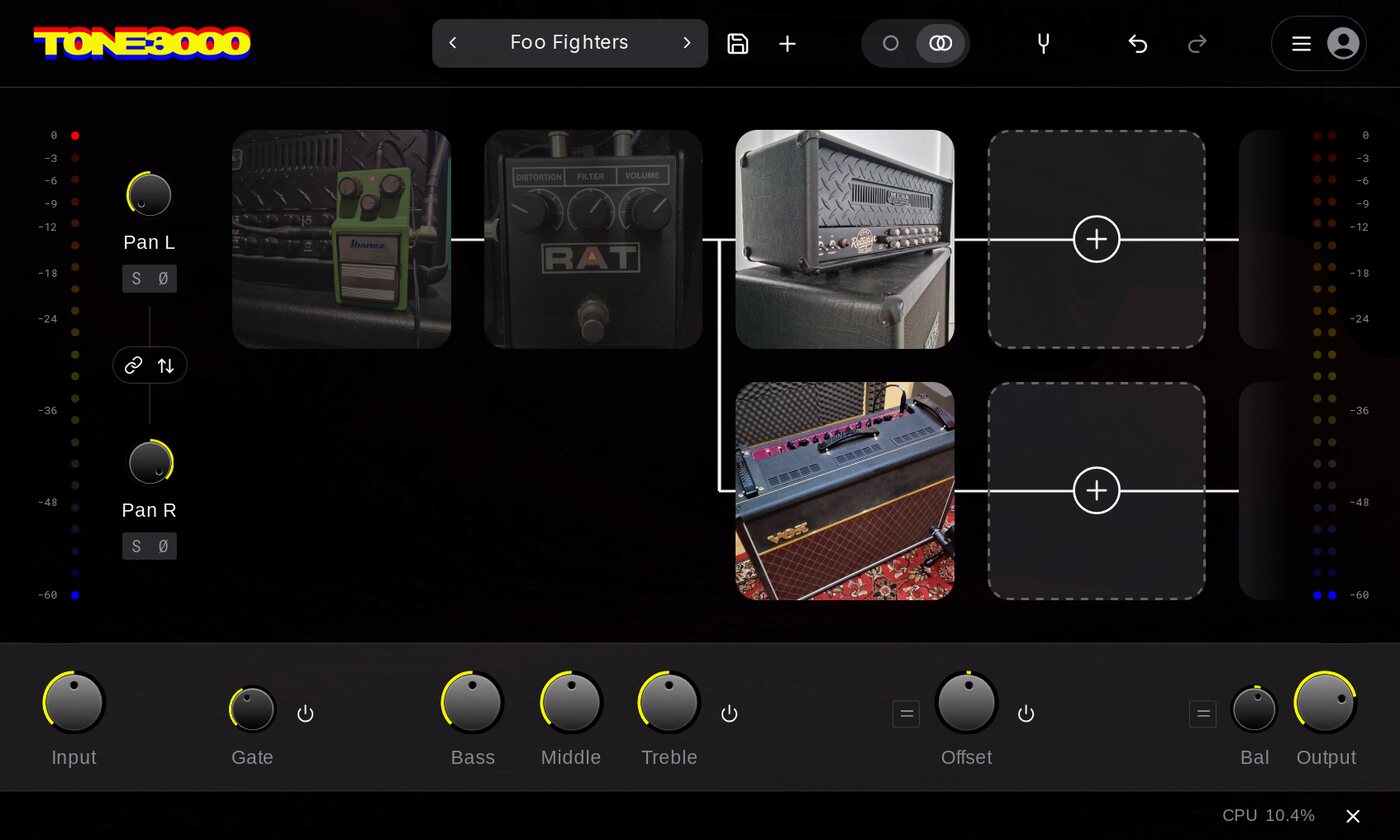Switch to mono single-circle mode
This screenshot has width=1400, height=840.
pyautogui.click(x=890, y=43)
